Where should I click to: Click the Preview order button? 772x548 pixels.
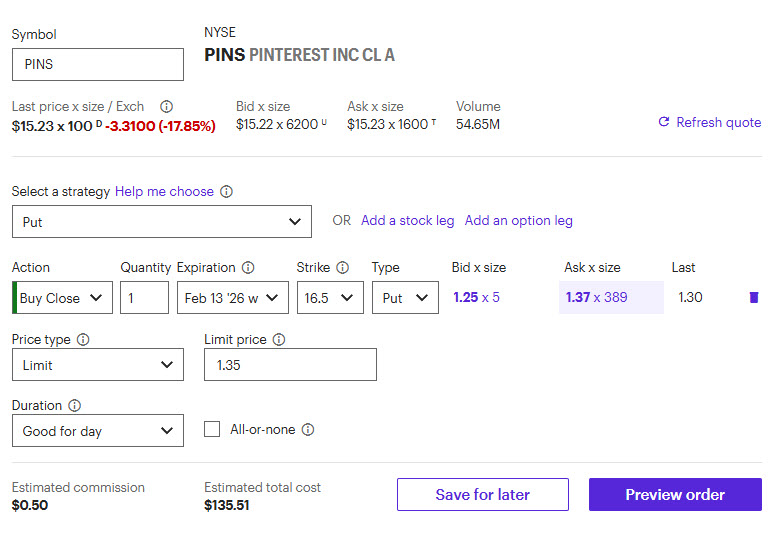click(675, 495)
